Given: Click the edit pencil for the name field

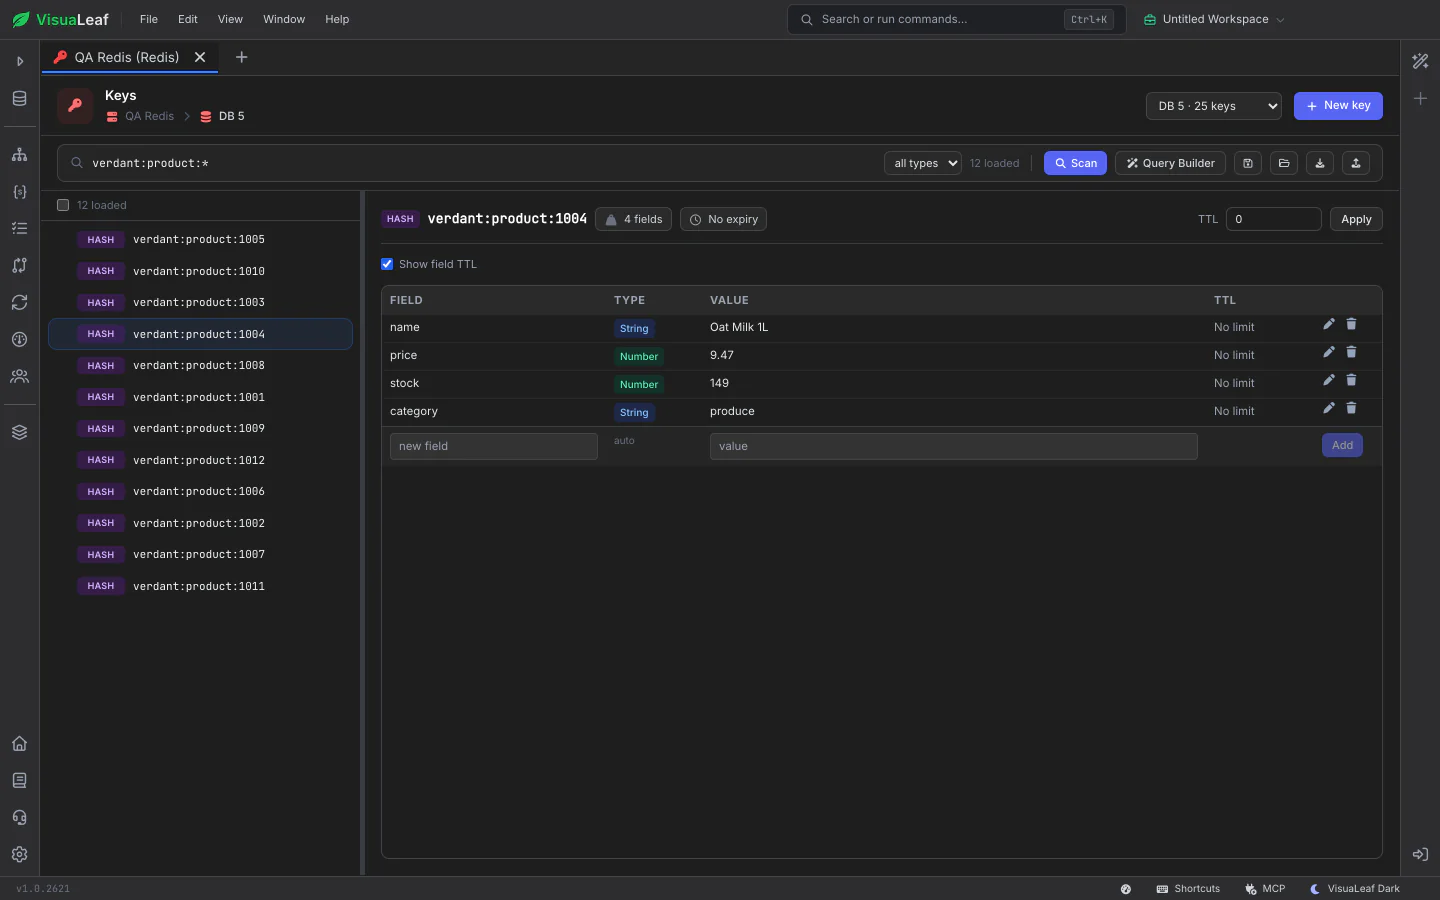Looking at the screenshot, I should point(1329,324).
